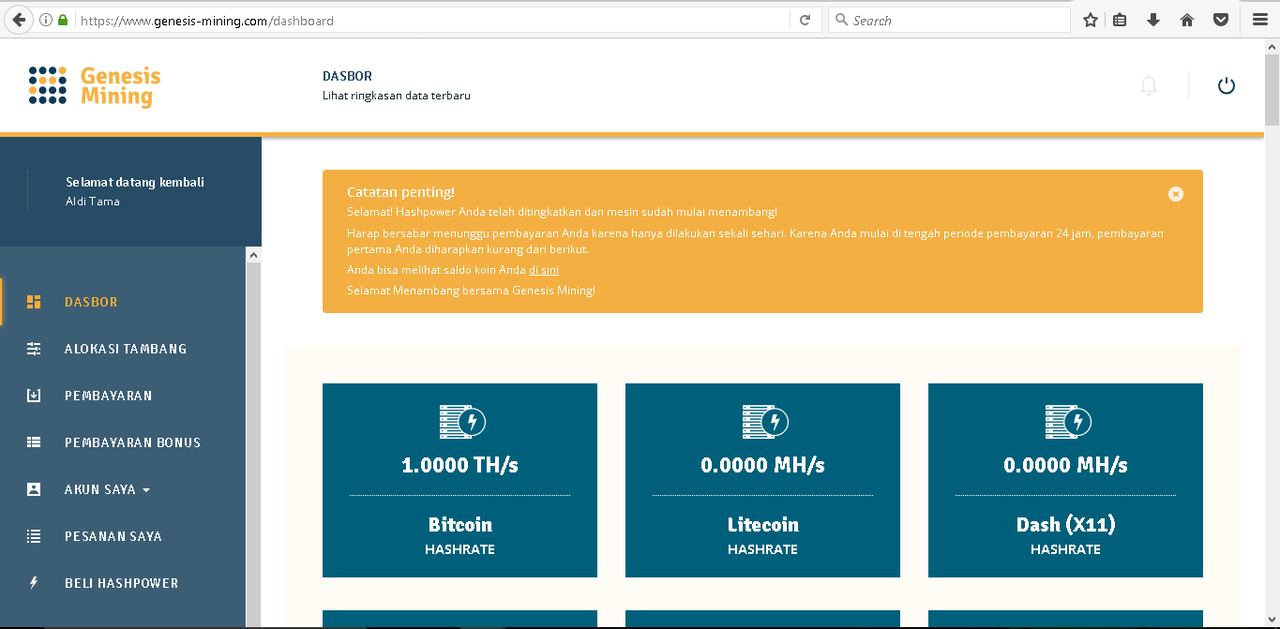Click 'Lihat ringkasan data terbaru' subtitle
The image size is (1280, 629).
point(396,96)
